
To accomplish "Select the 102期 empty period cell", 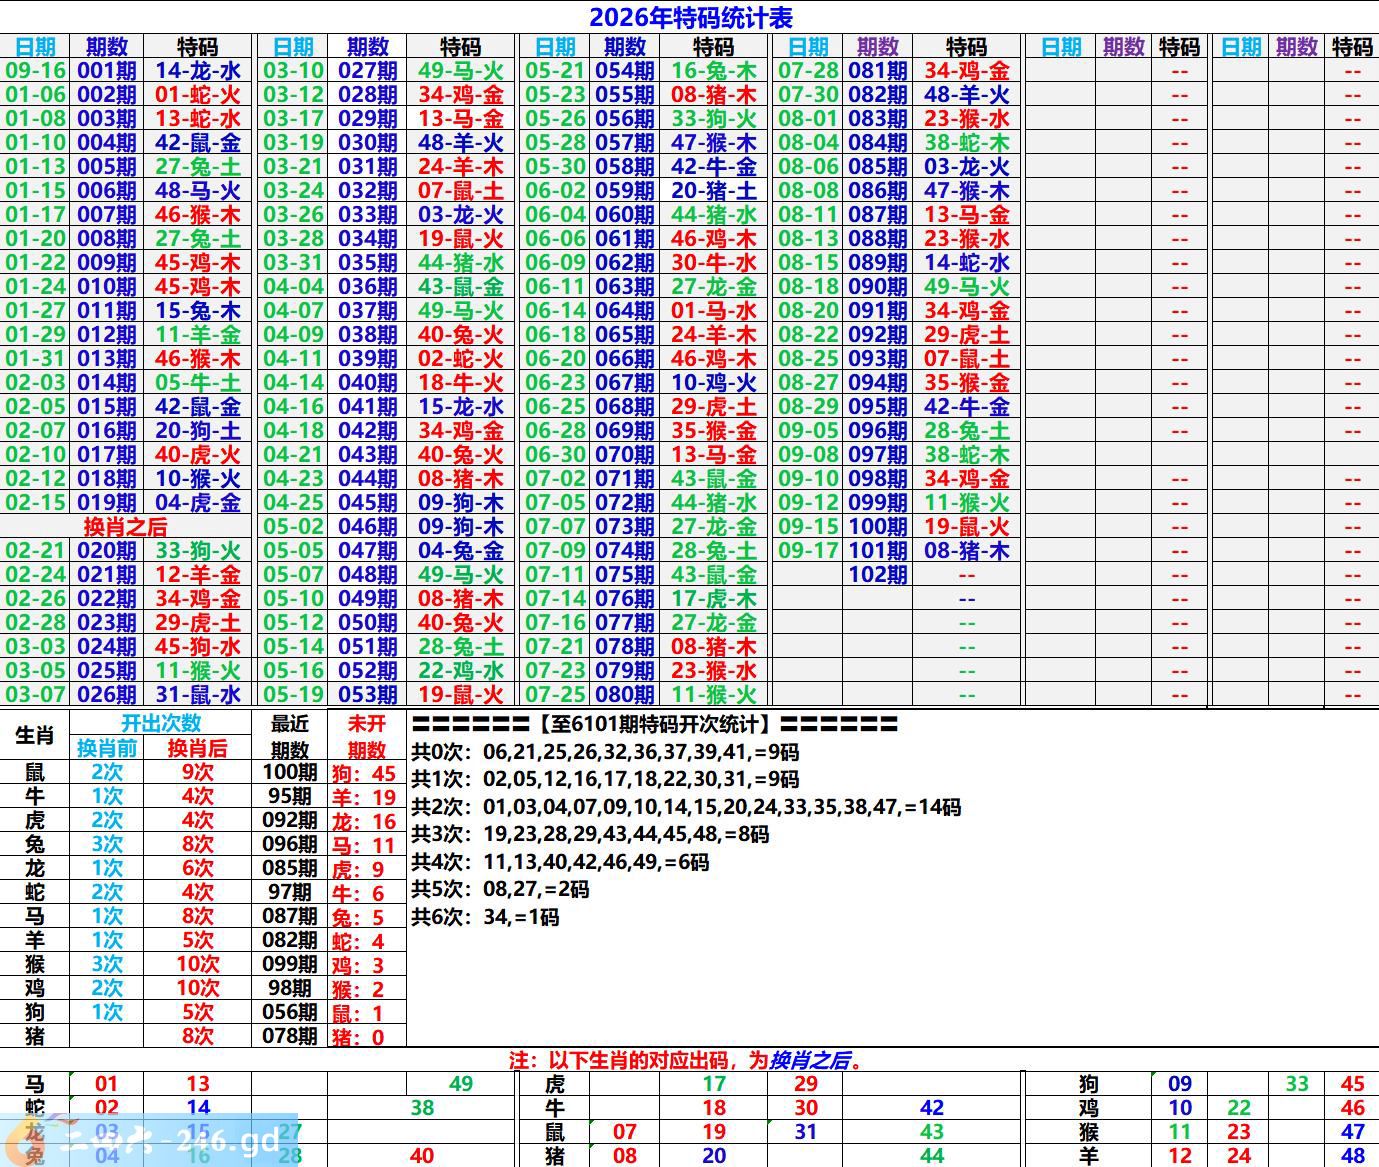I will [878, 575].
